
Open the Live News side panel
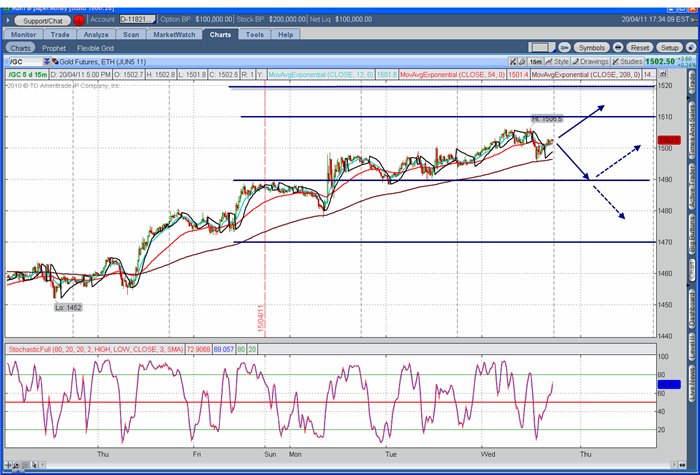[x=692, y=382]
